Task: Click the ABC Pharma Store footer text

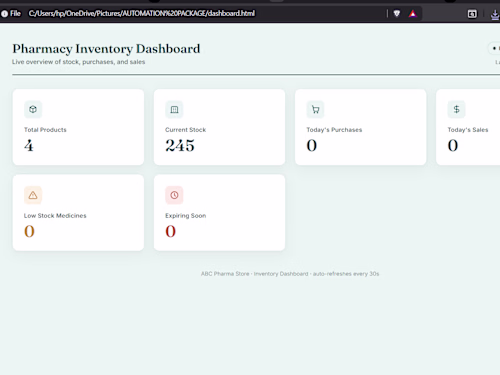Action: [290, 274]
